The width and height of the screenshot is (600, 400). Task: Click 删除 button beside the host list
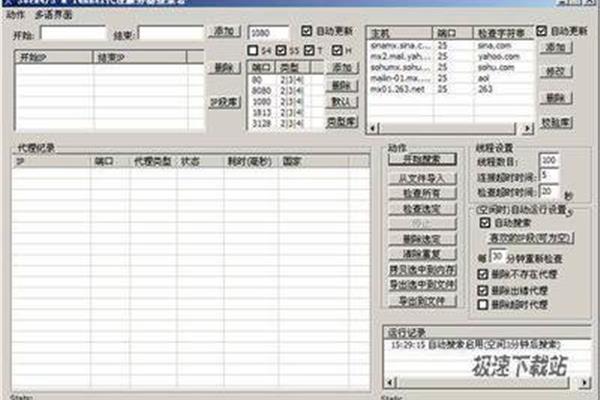tap(556, 98)
